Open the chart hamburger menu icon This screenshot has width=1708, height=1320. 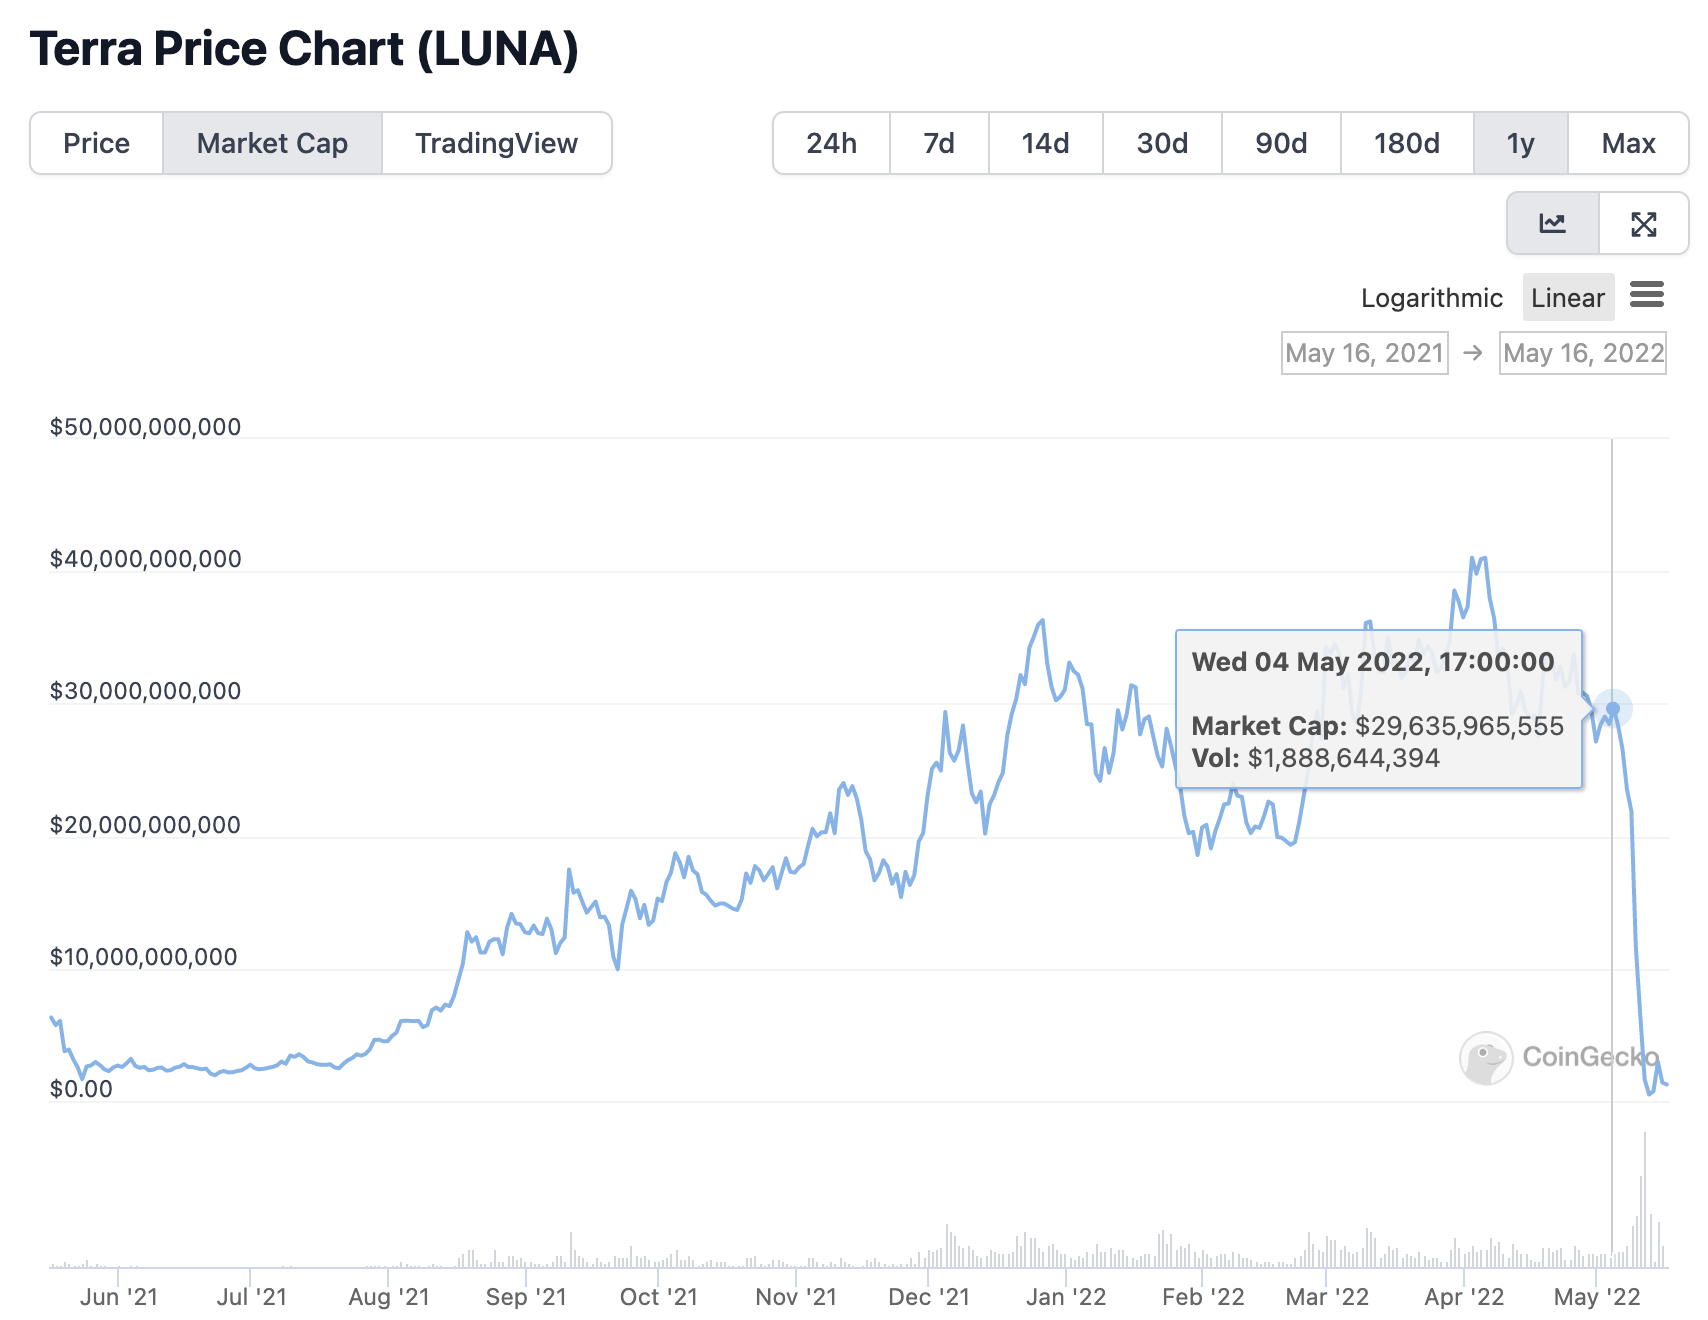tap(1647, 295)
